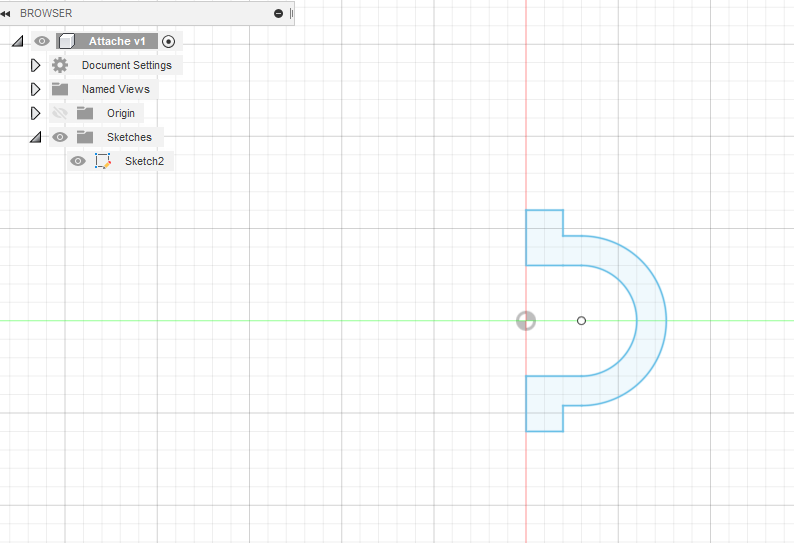Select the Origin label
This screenshot has width=794, height=543.
click(x=121, y=113)
